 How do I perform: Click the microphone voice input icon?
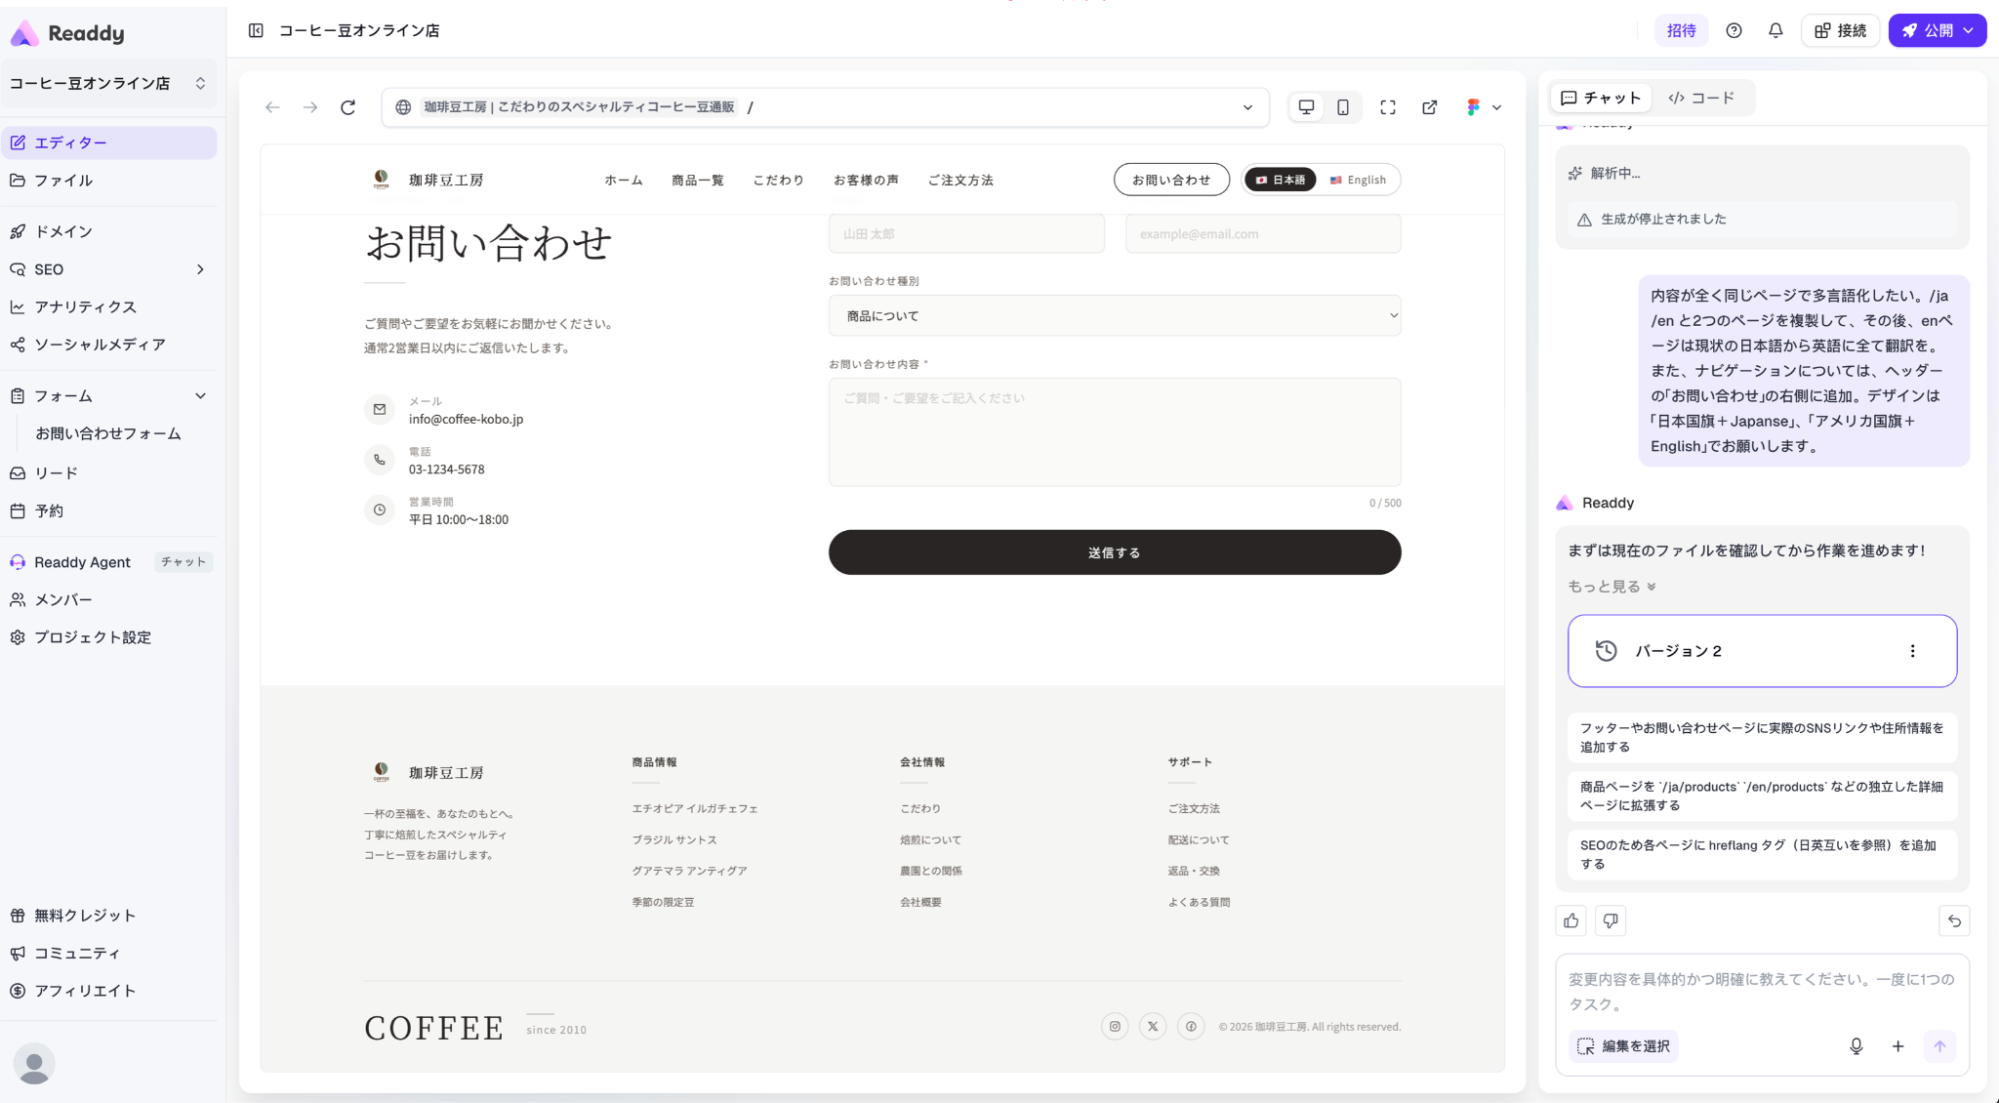1856,1046
